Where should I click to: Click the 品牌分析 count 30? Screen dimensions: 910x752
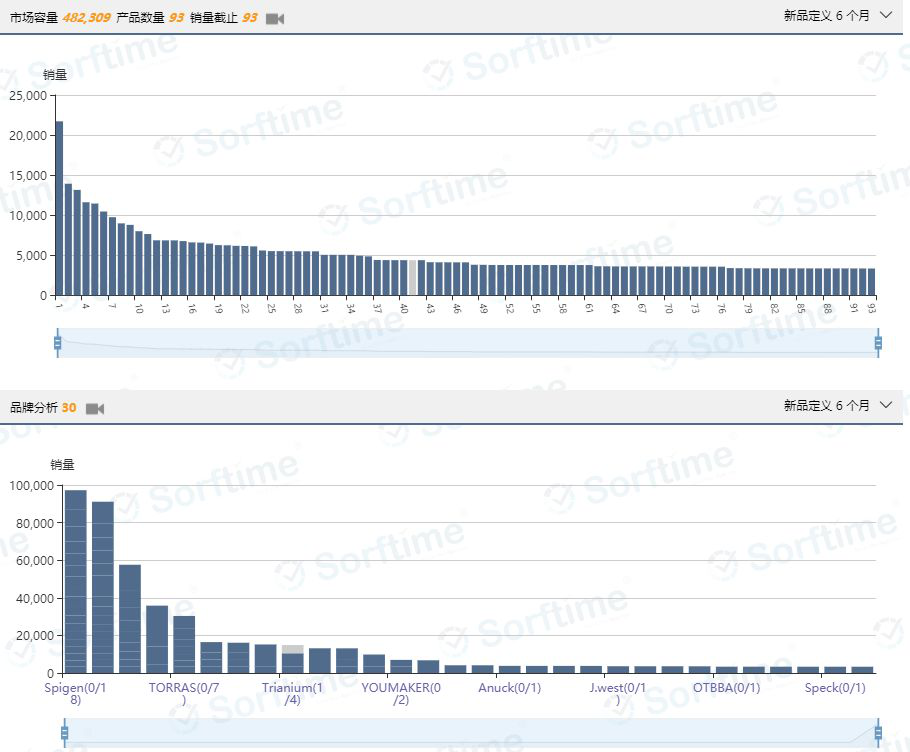(69, 408)
